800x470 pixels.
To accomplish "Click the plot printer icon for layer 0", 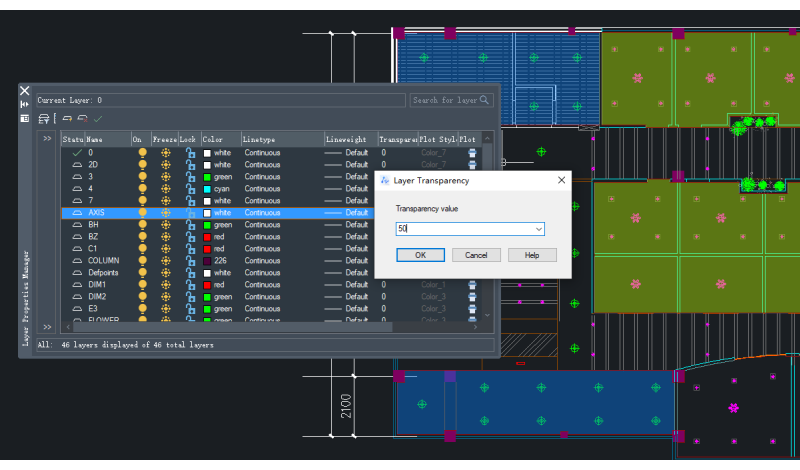I will [472, 153].
